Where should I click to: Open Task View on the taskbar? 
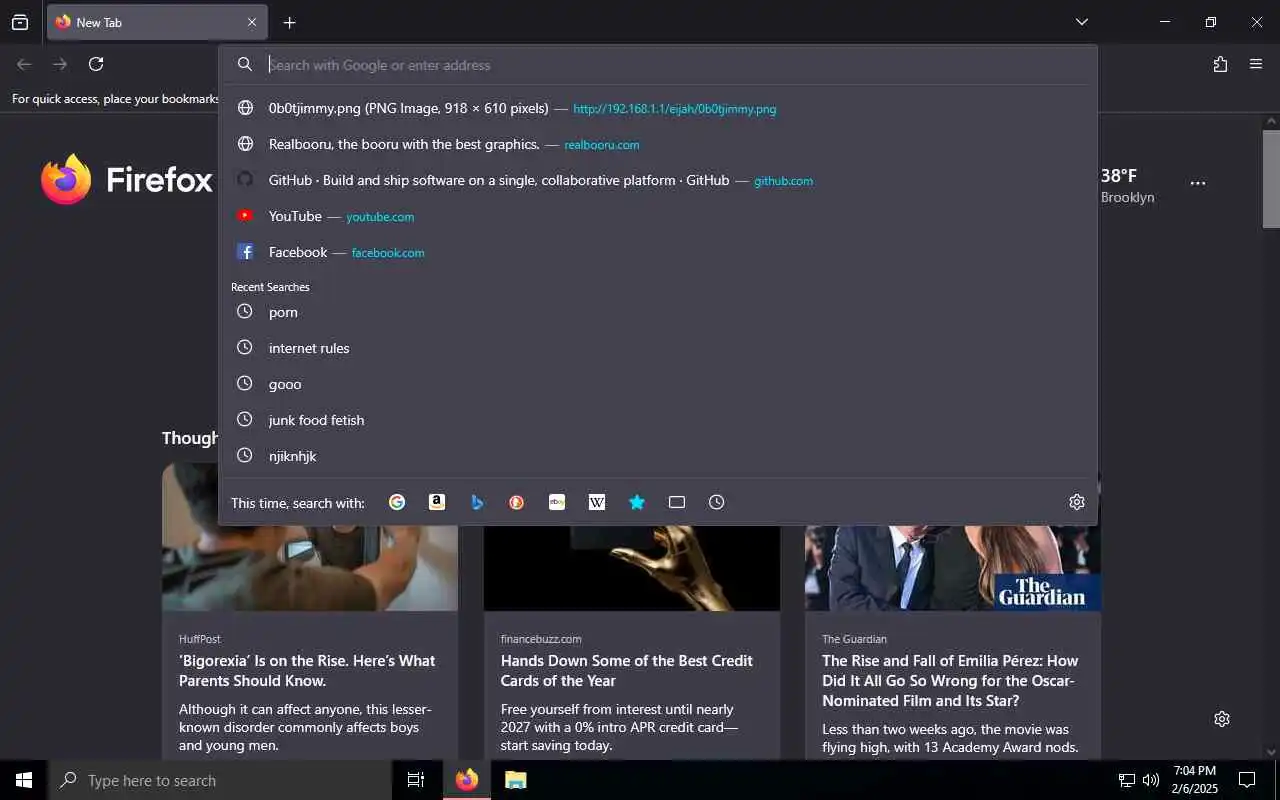tap(416, 780)
